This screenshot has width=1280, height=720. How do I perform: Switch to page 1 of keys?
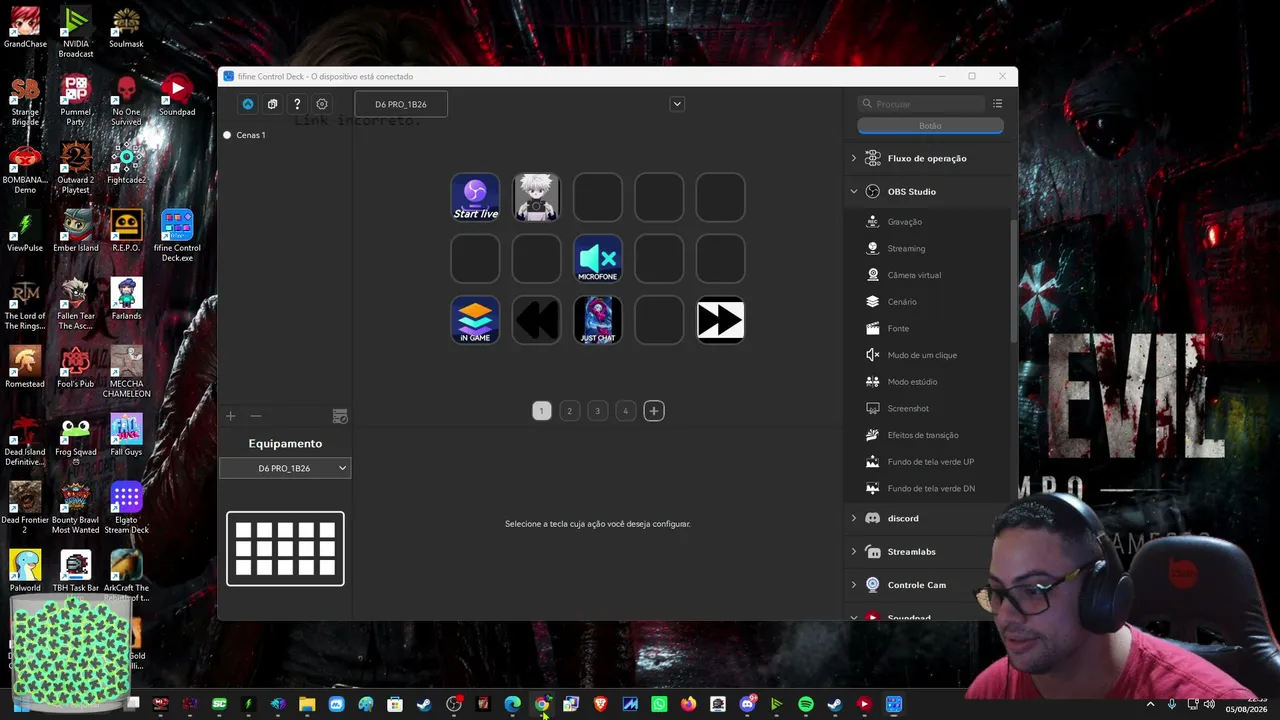(542, 411)
